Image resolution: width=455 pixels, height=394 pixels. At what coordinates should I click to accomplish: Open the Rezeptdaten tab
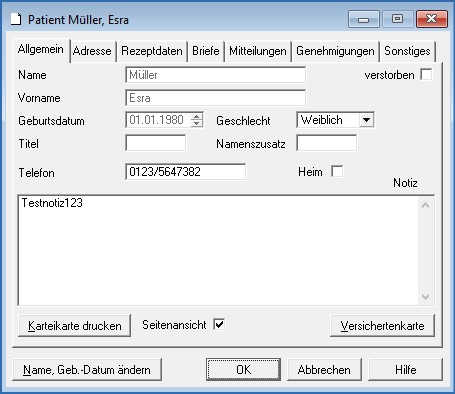(x=152, y=51)
